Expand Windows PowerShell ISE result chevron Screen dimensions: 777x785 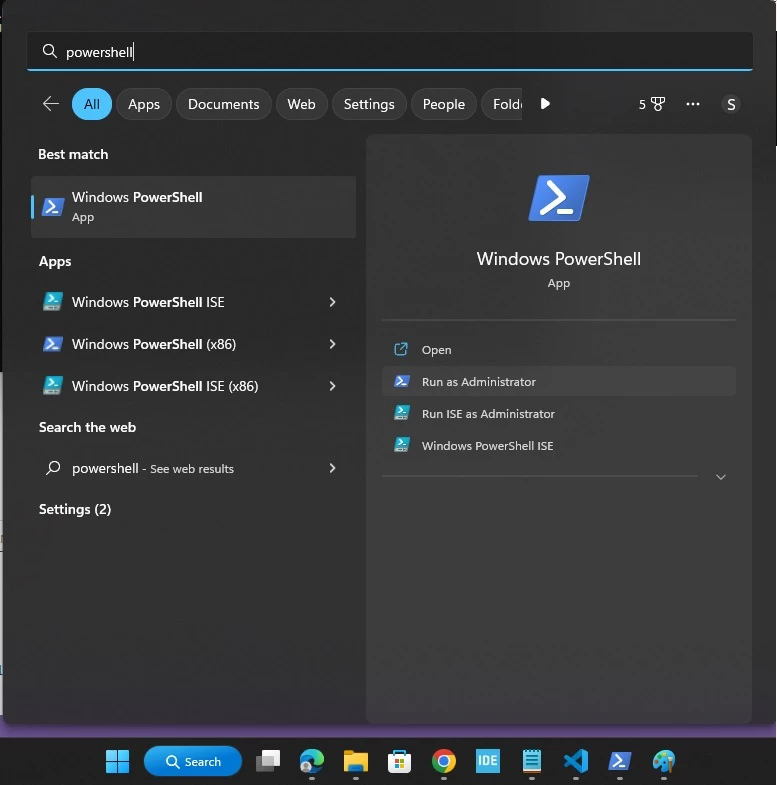(x=332, y=302)
